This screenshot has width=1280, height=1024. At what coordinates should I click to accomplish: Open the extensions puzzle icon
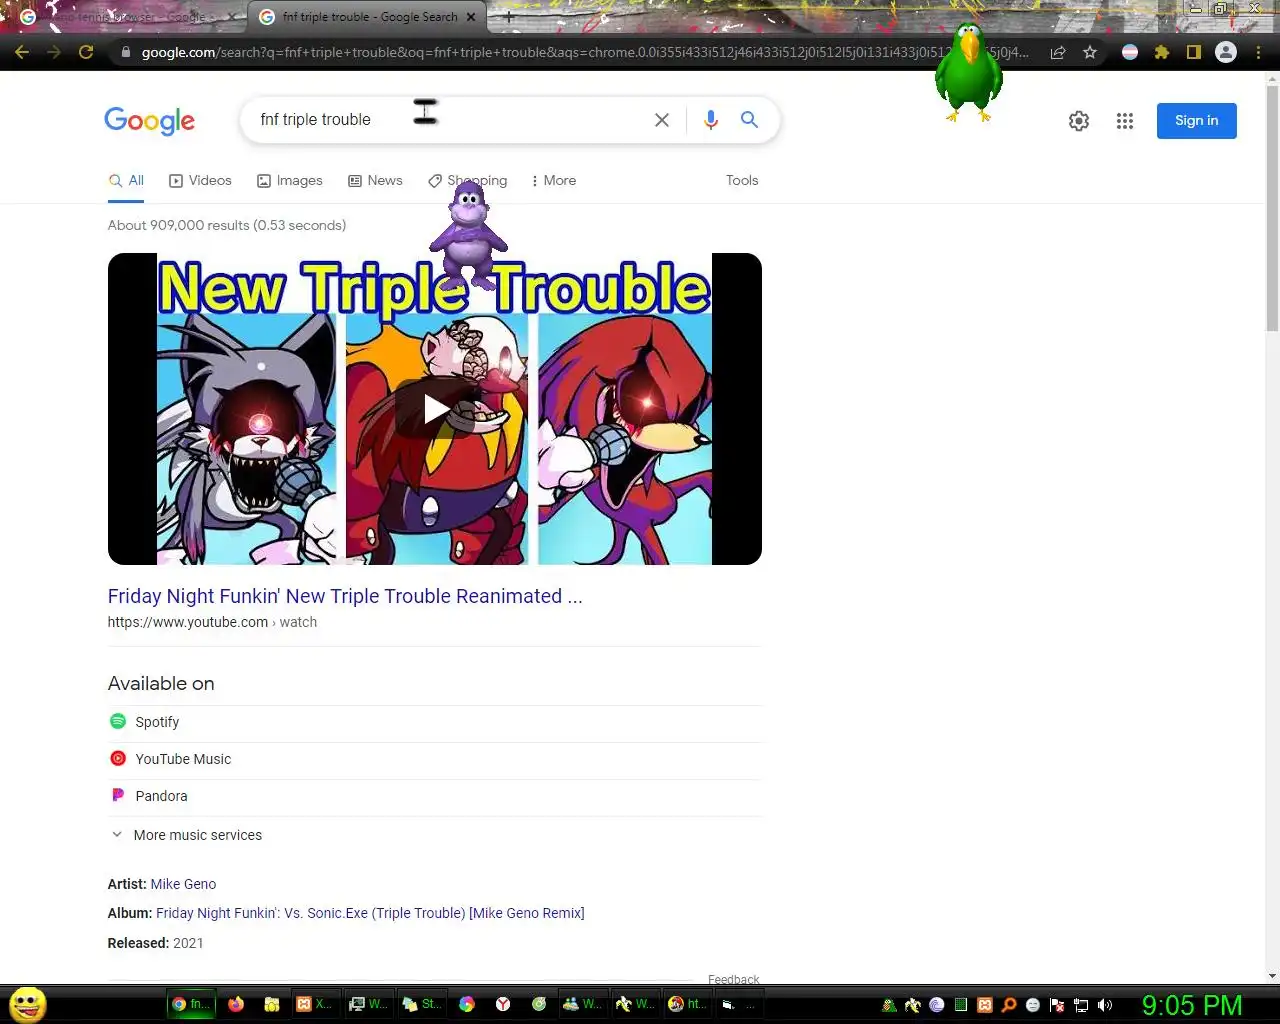coord(1162,52)
